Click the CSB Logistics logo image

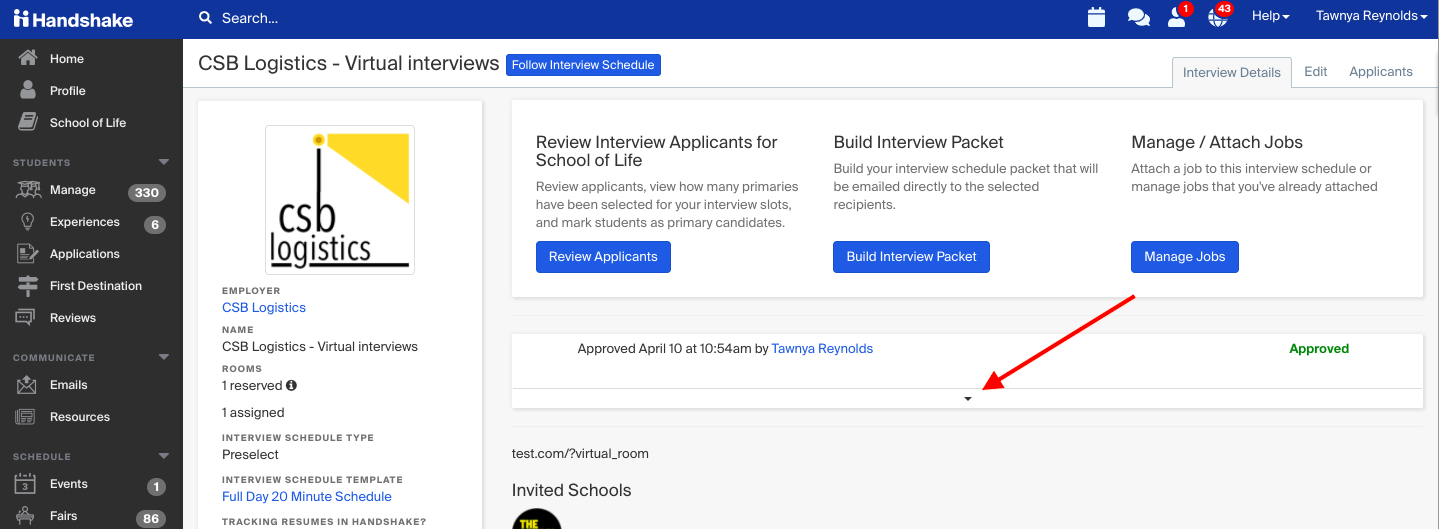(x=340, y=200)
